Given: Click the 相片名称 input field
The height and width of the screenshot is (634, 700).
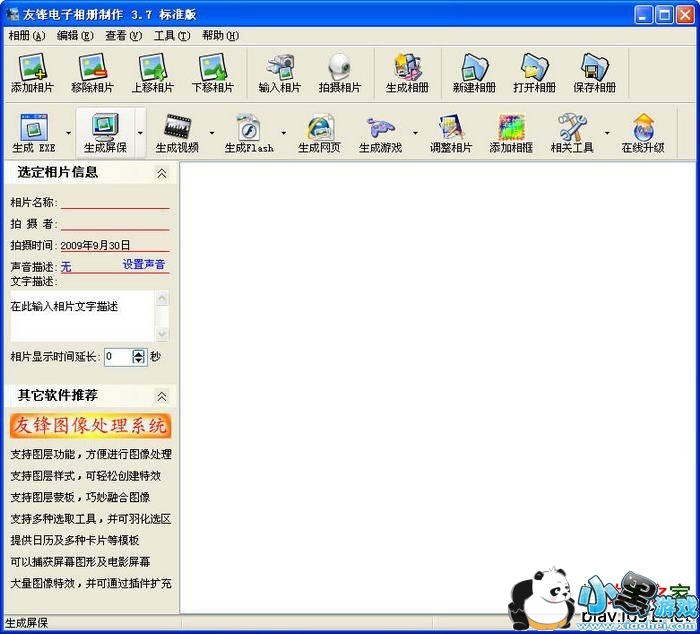Looking at the screenshot, I should tap(115, 202).
